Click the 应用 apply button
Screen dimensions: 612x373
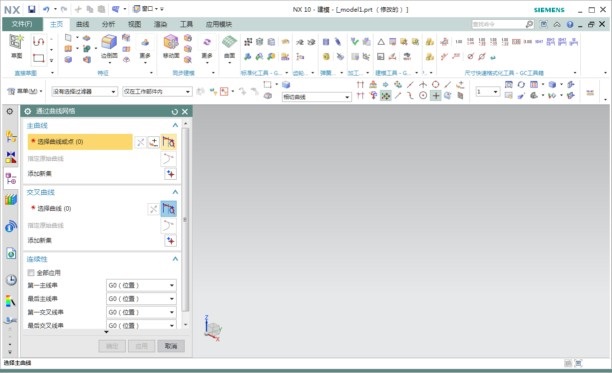pos(141,346)
